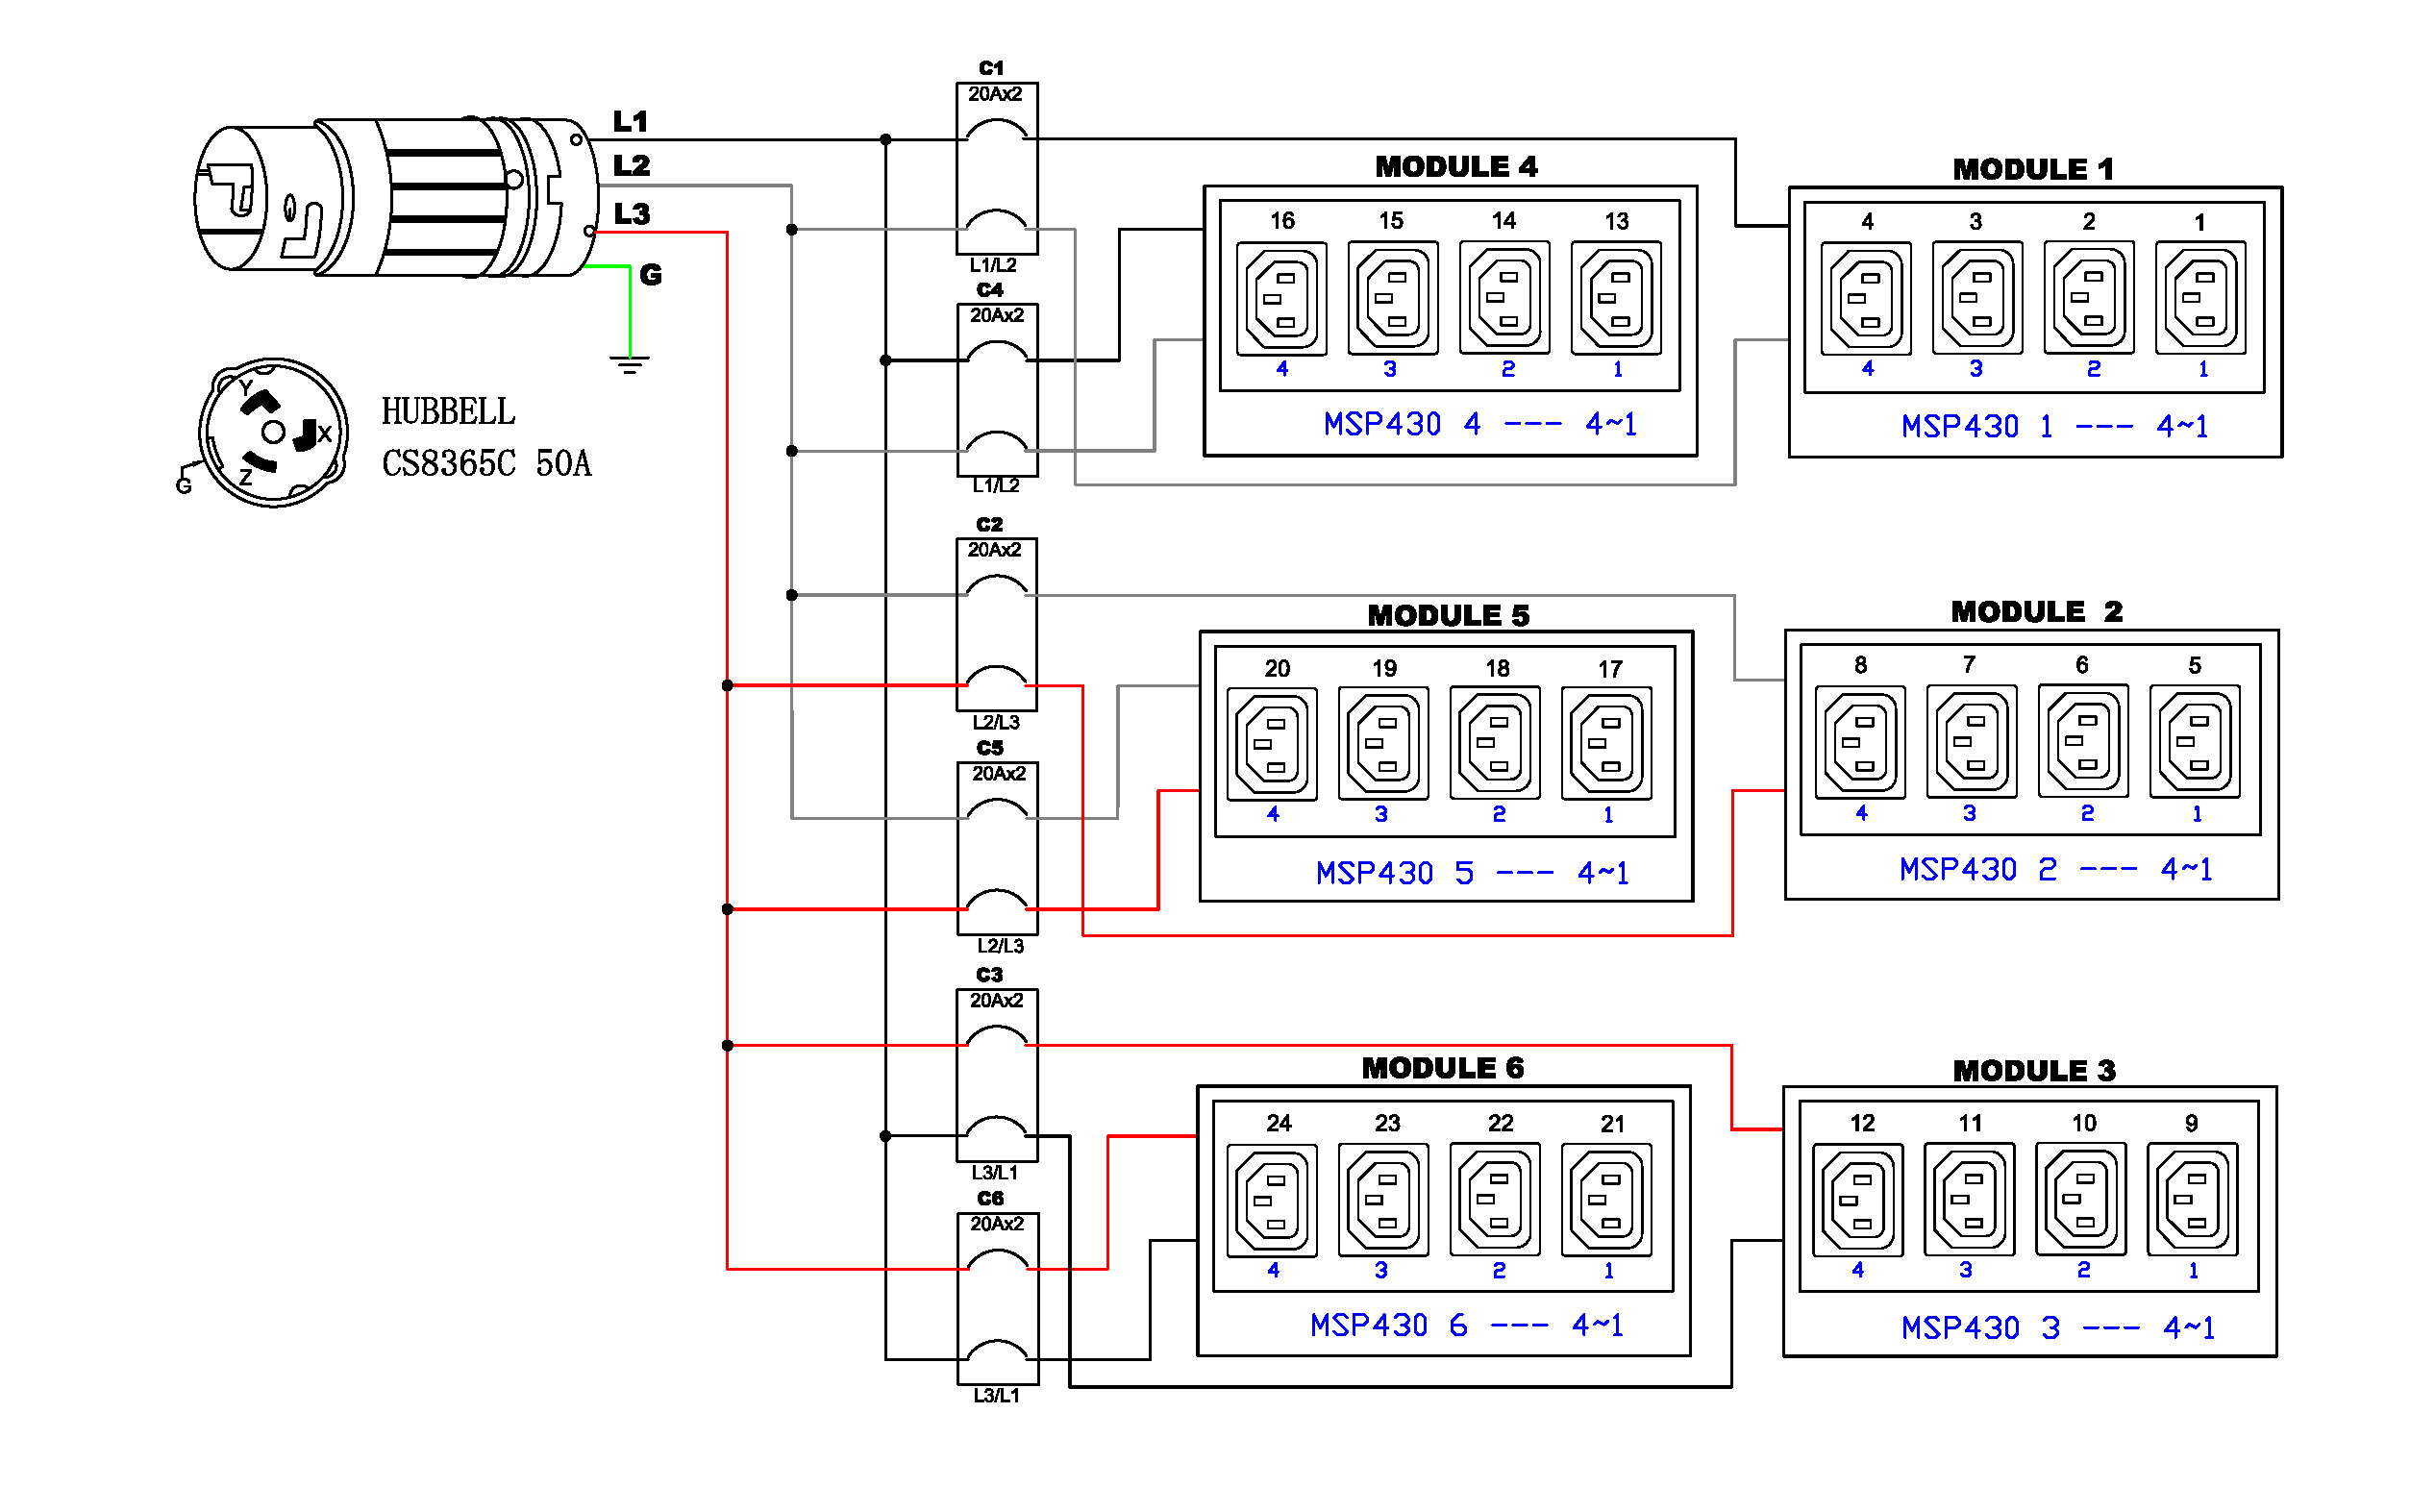Select the C6 breaker block
Screen dimensions: 2435x1512
[997, 1298]
